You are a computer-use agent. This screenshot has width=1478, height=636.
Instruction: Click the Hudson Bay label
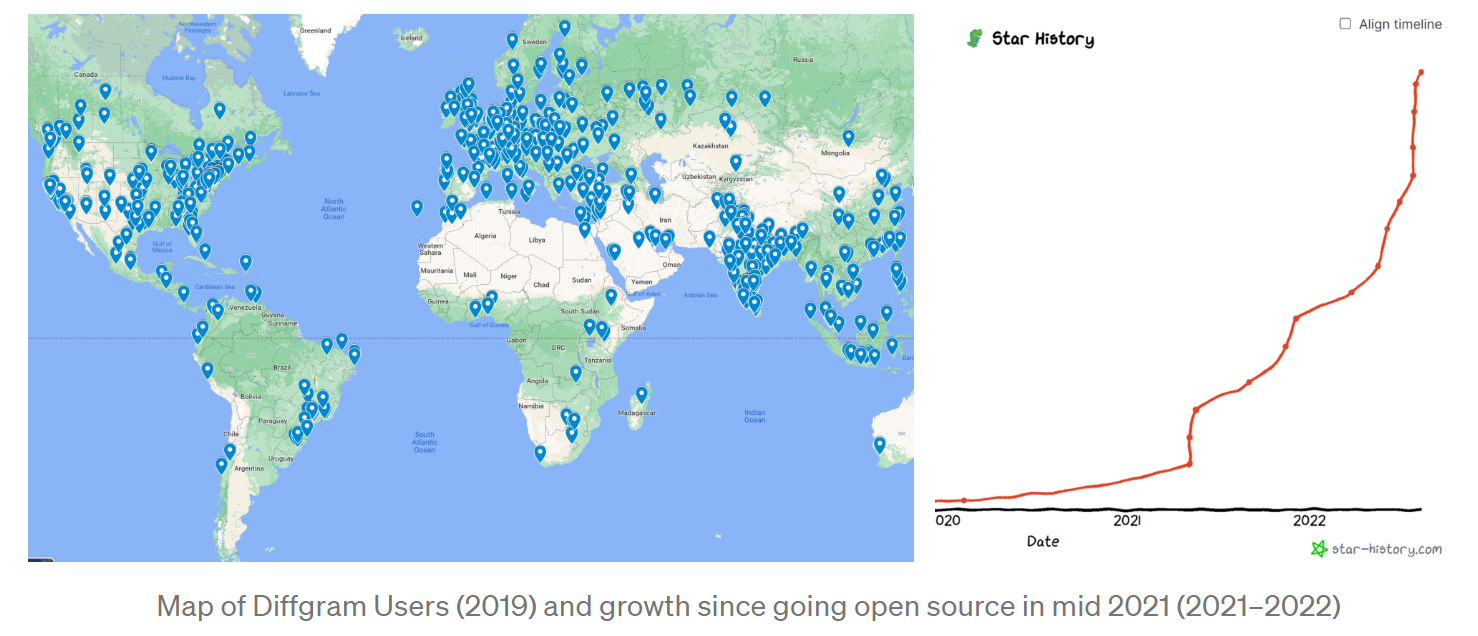pyautogui.click(x=180, y=77)
